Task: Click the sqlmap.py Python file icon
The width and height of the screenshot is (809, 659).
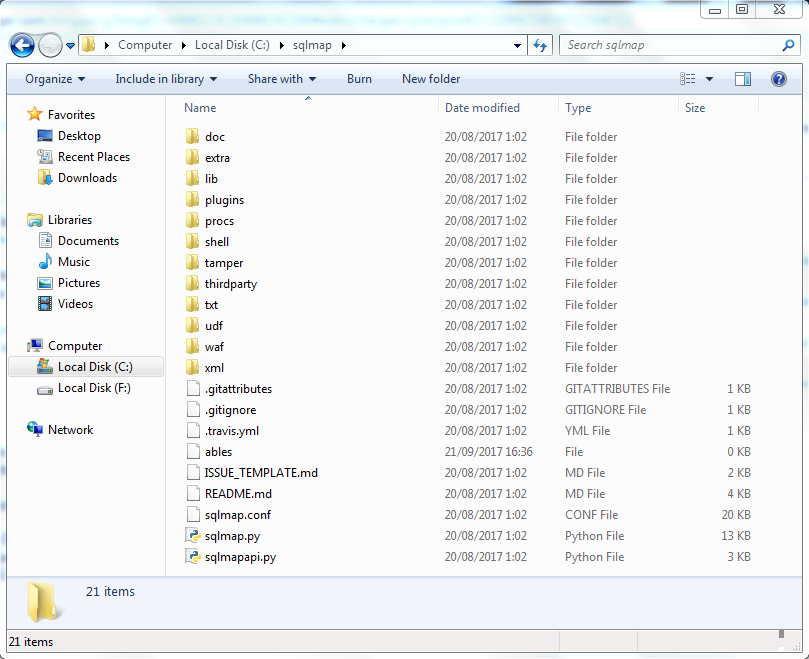Action: [x=194, y=535]
